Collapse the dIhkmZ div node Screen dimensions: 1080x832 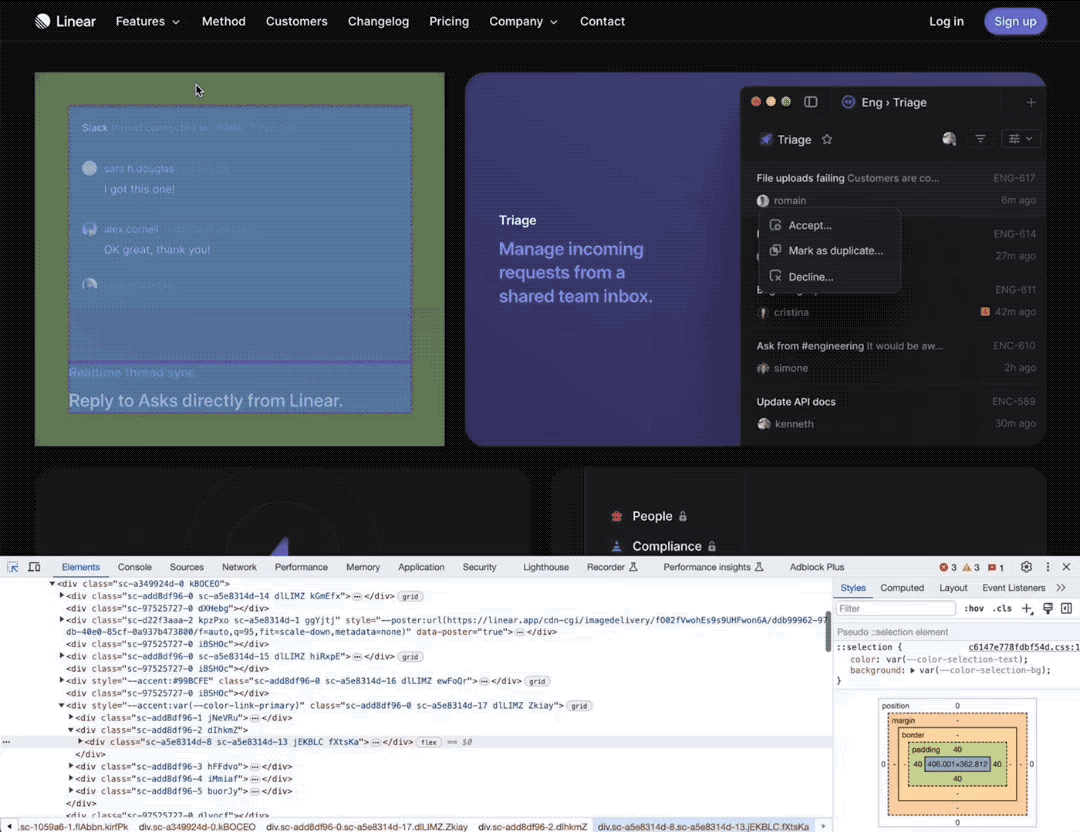click(x=71, y=730)
